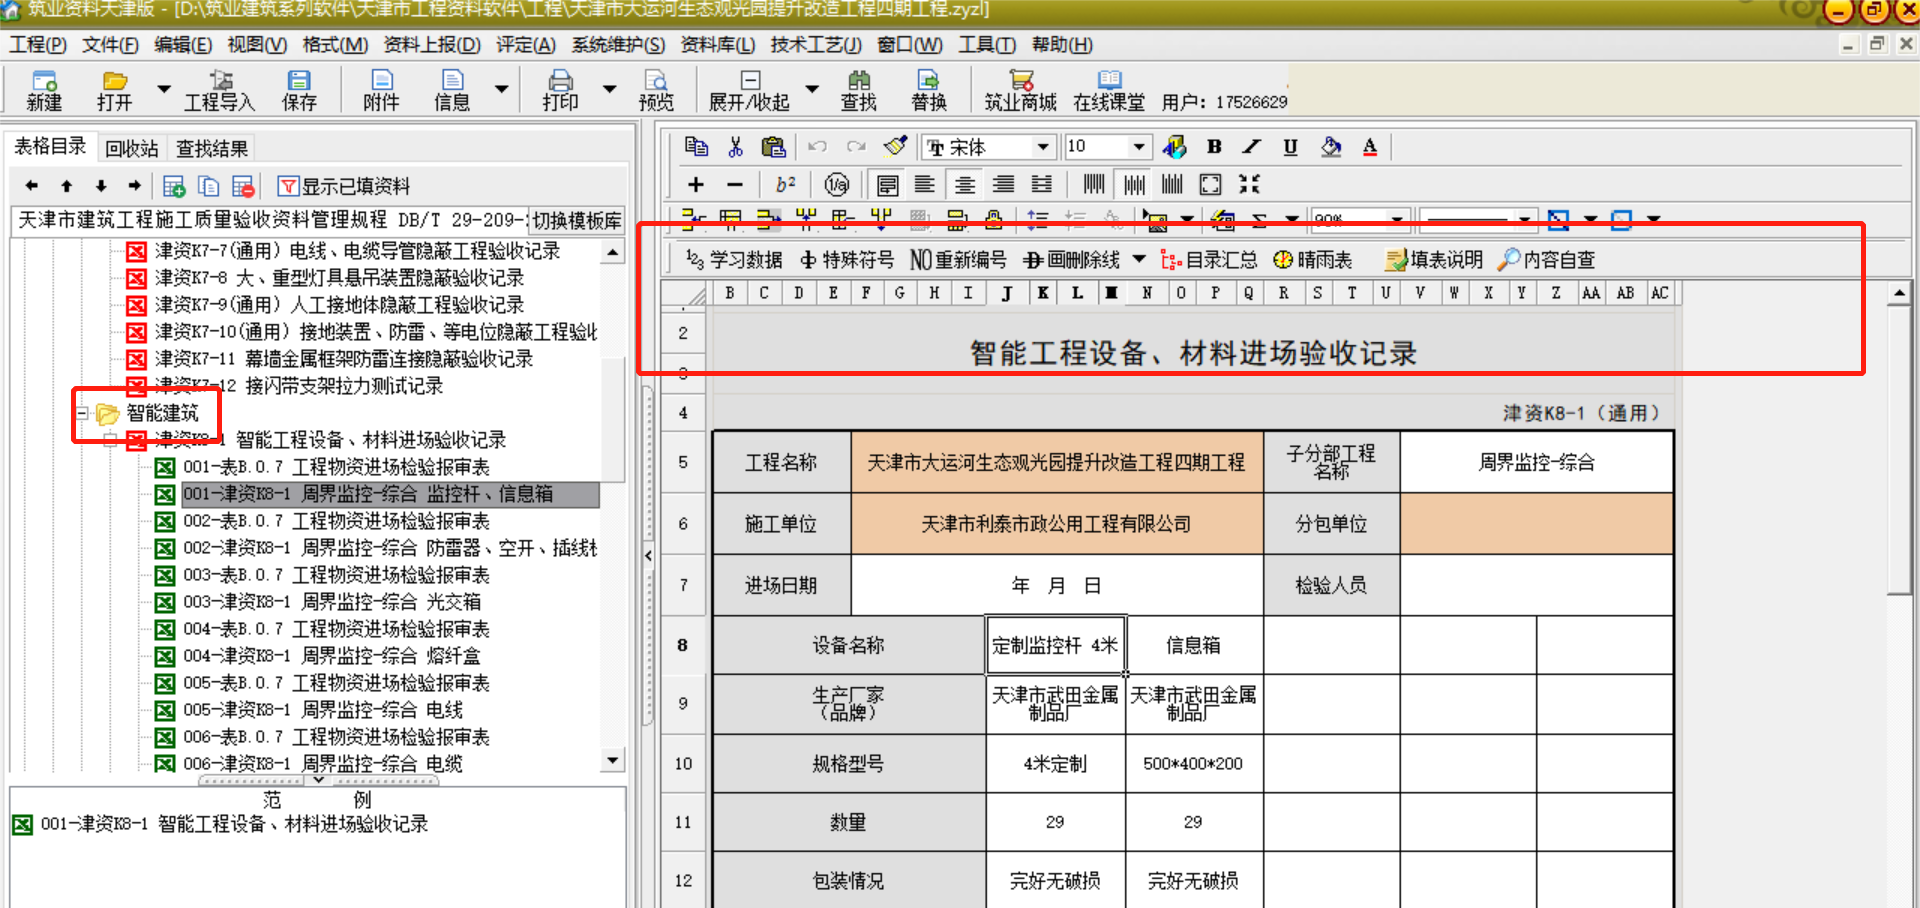The height and width of the screenshot is (908, 1920).
Task: Select the format painter brush
Action: pyautogui.click(x=895, y=147)
